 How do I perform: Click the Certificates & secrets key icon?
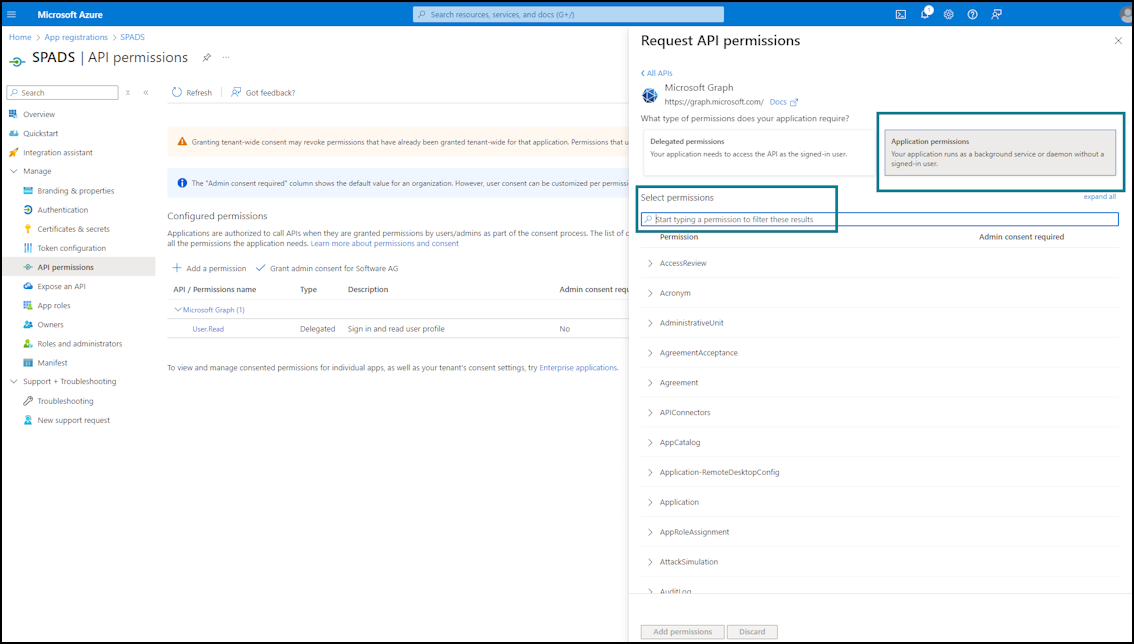pos(27,229)
